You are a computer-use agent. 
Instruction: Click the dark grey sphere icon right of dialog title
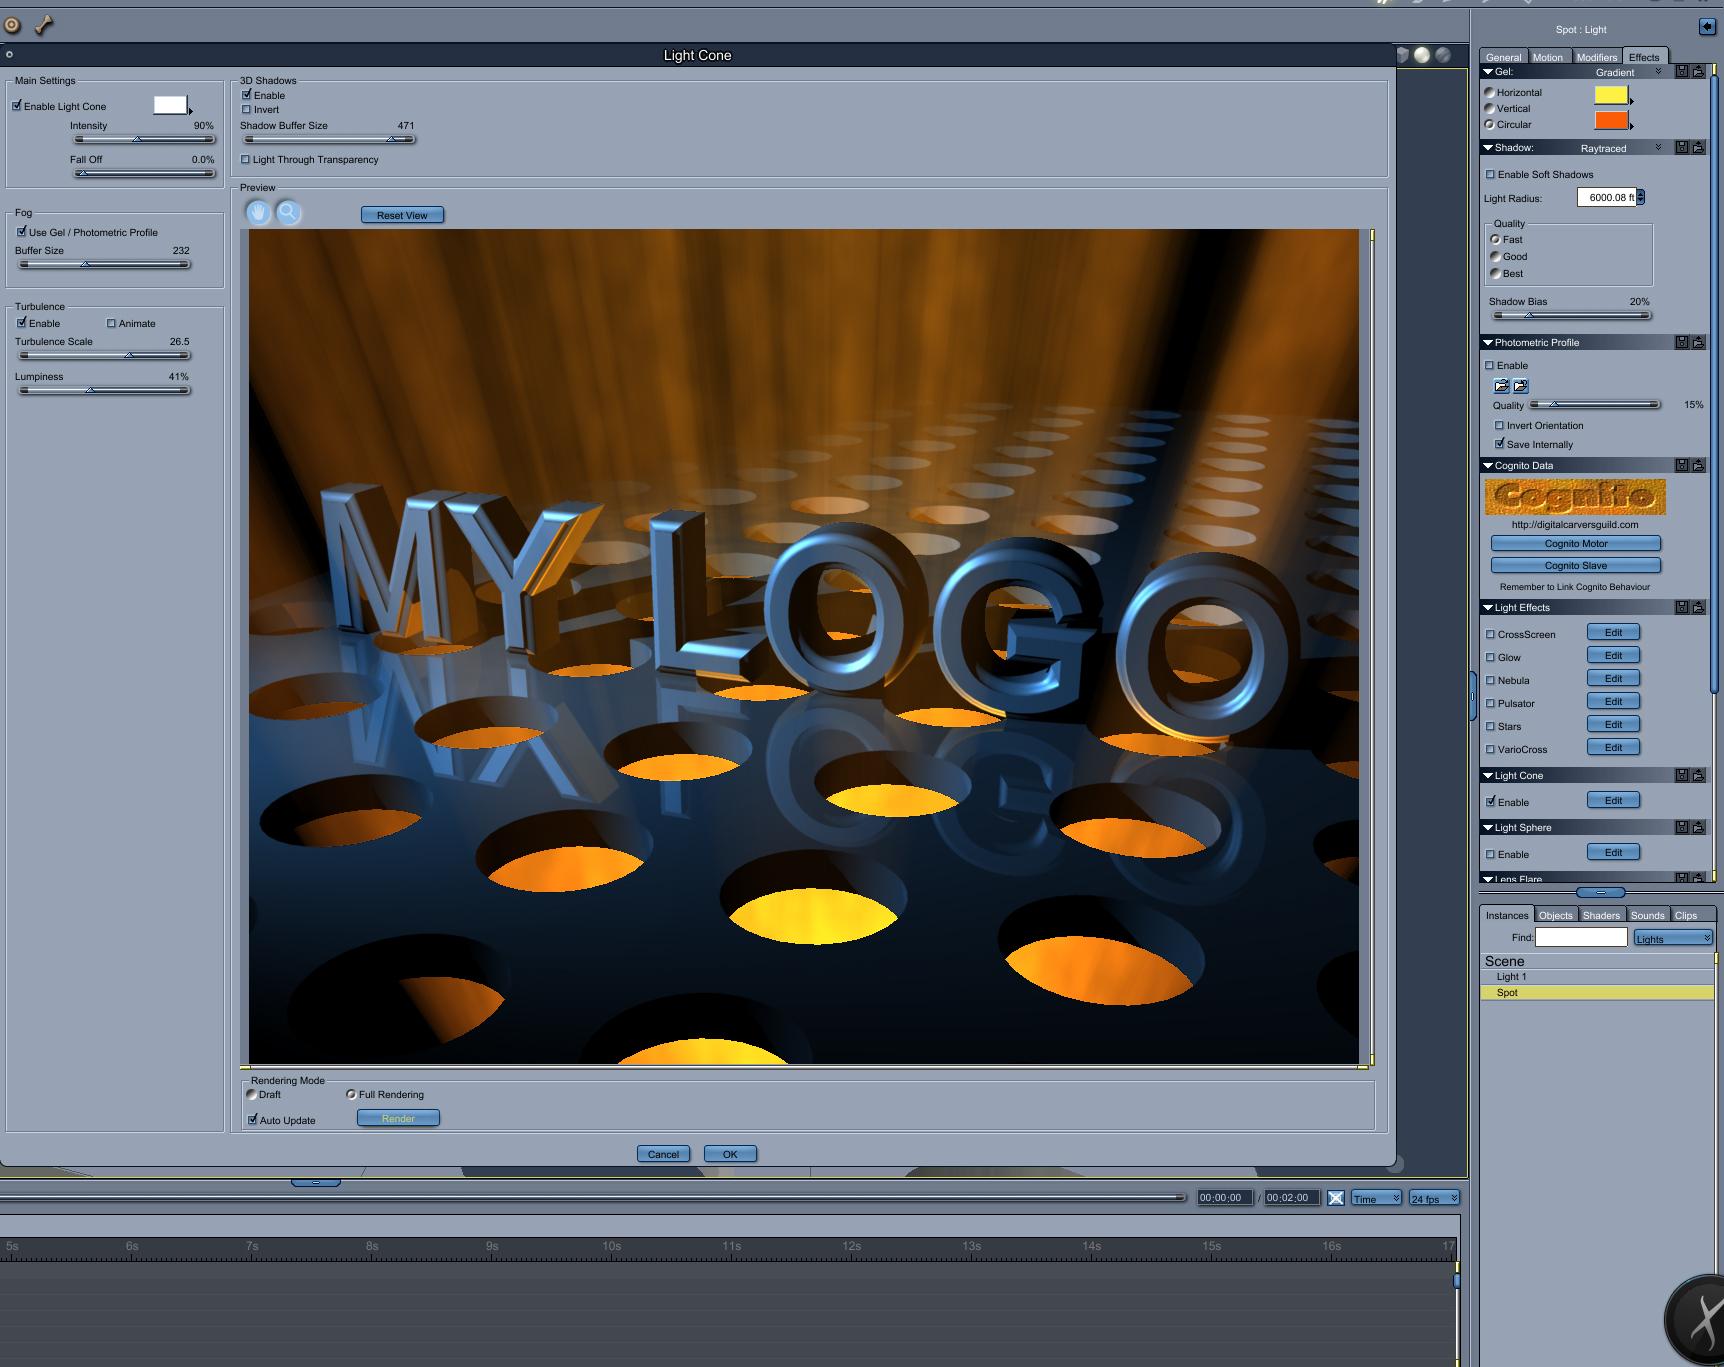click(1443, 55)
